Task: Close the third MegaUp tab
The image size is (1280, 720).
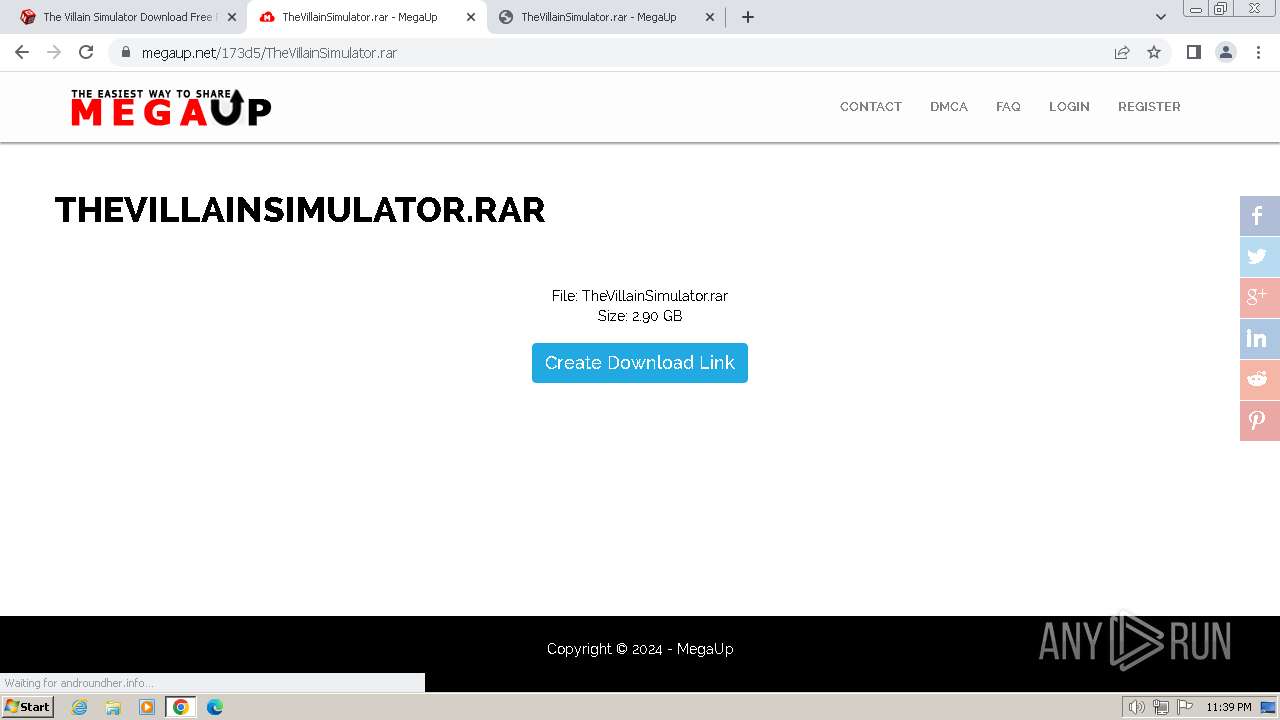Action: [x=710, y=17]
